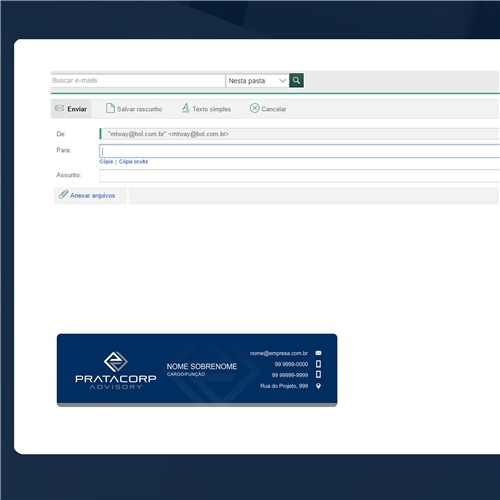Click the Rua do Projeto, 999 text
This screenshot has height=500, width=500.
[x=284, y=386]
